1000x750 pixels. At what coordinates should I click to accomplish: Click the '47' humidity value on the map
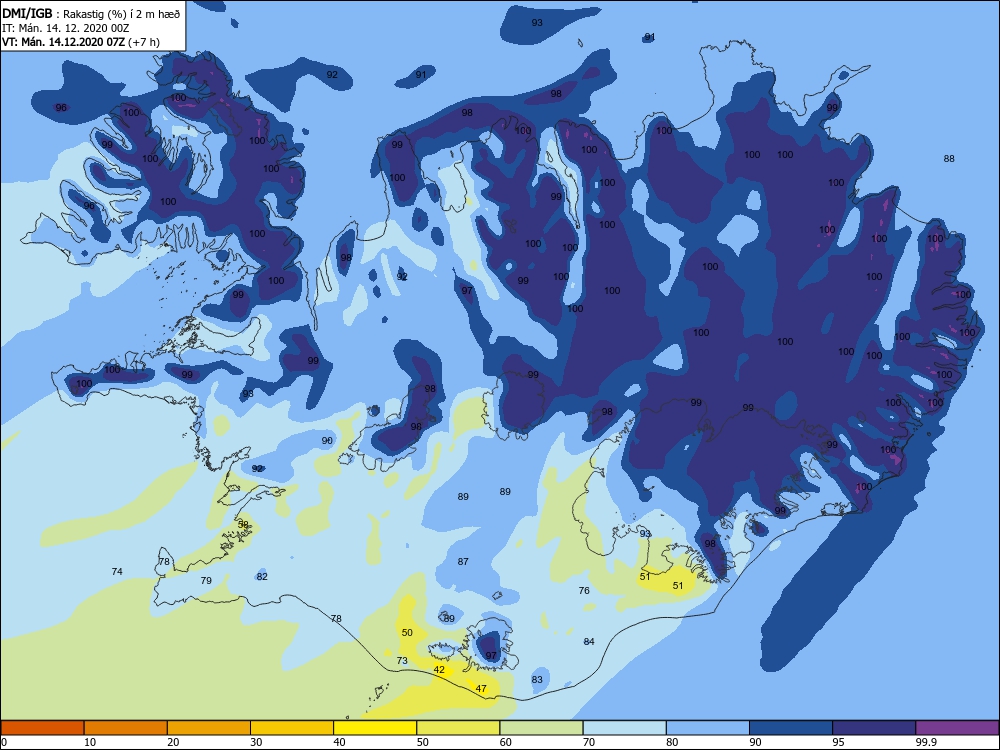[481, 688]
